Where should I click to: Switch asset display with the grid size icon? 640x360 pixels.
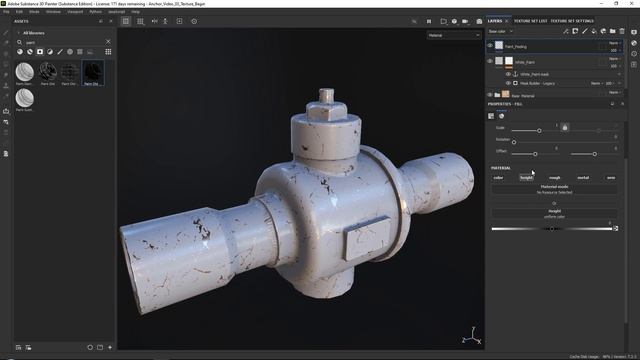coord(108,52)
